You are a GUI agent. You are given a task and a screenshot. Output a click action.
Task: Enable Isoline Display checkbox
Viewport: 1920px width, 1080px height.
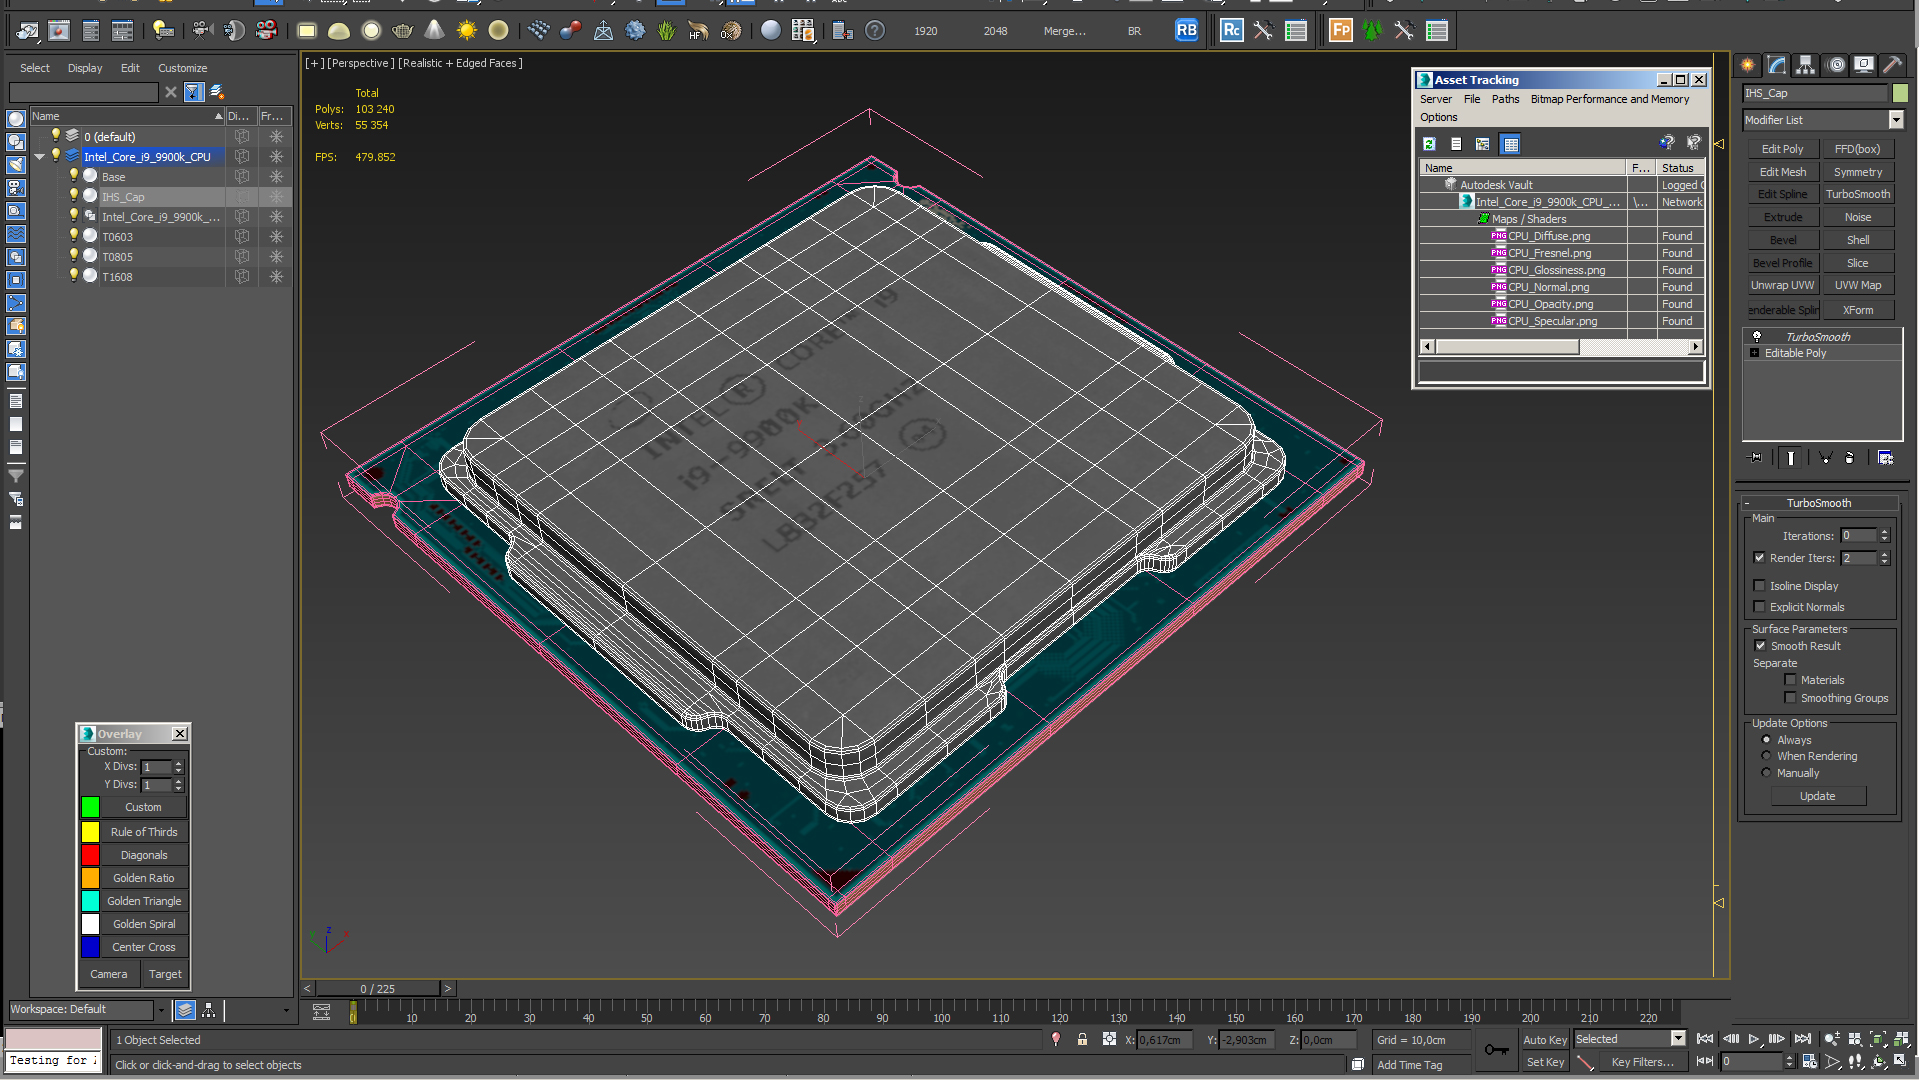pos(1759,586)
